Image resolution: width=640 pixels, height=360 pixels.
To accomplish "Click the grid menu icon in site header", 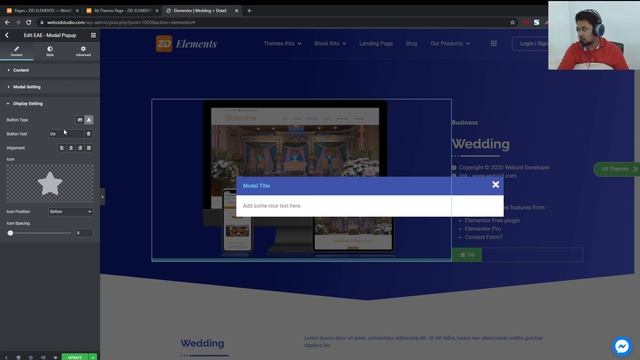I will (x=493, y=44).
